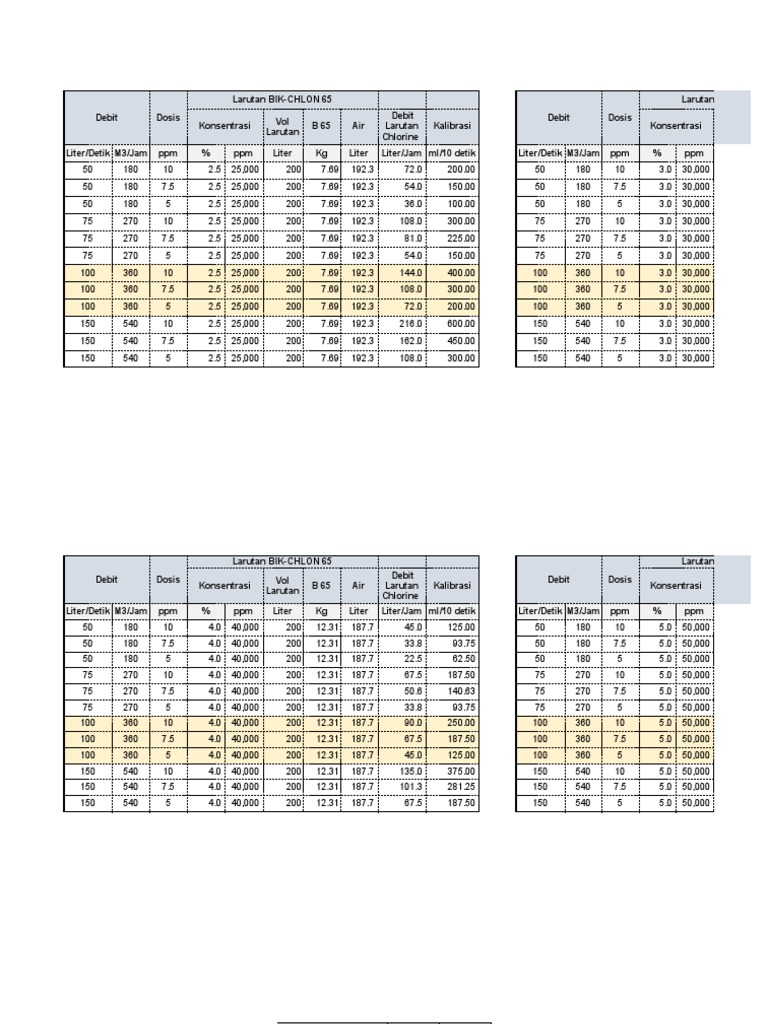
Task: Select the 144.0 Liter/Jam cell in top table
Action: (402, 273)
